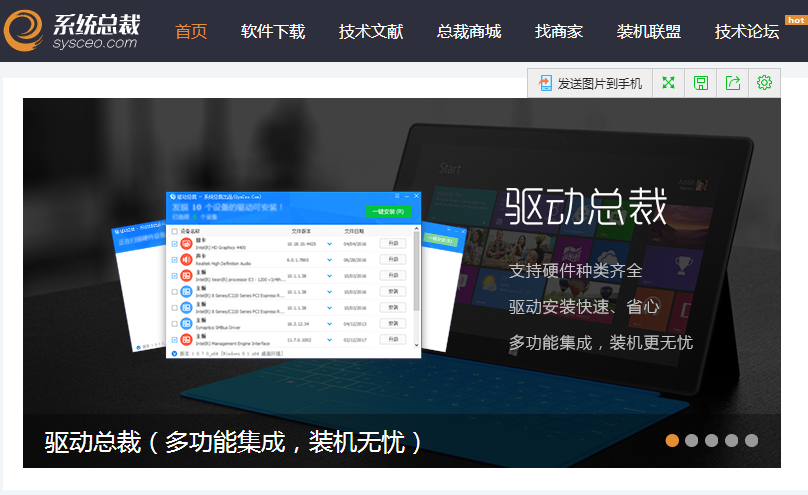This screenshot has width=808, height=495.
Task: Jump to the fifth carousel slide dot
Action: click(x=751, y=440)
